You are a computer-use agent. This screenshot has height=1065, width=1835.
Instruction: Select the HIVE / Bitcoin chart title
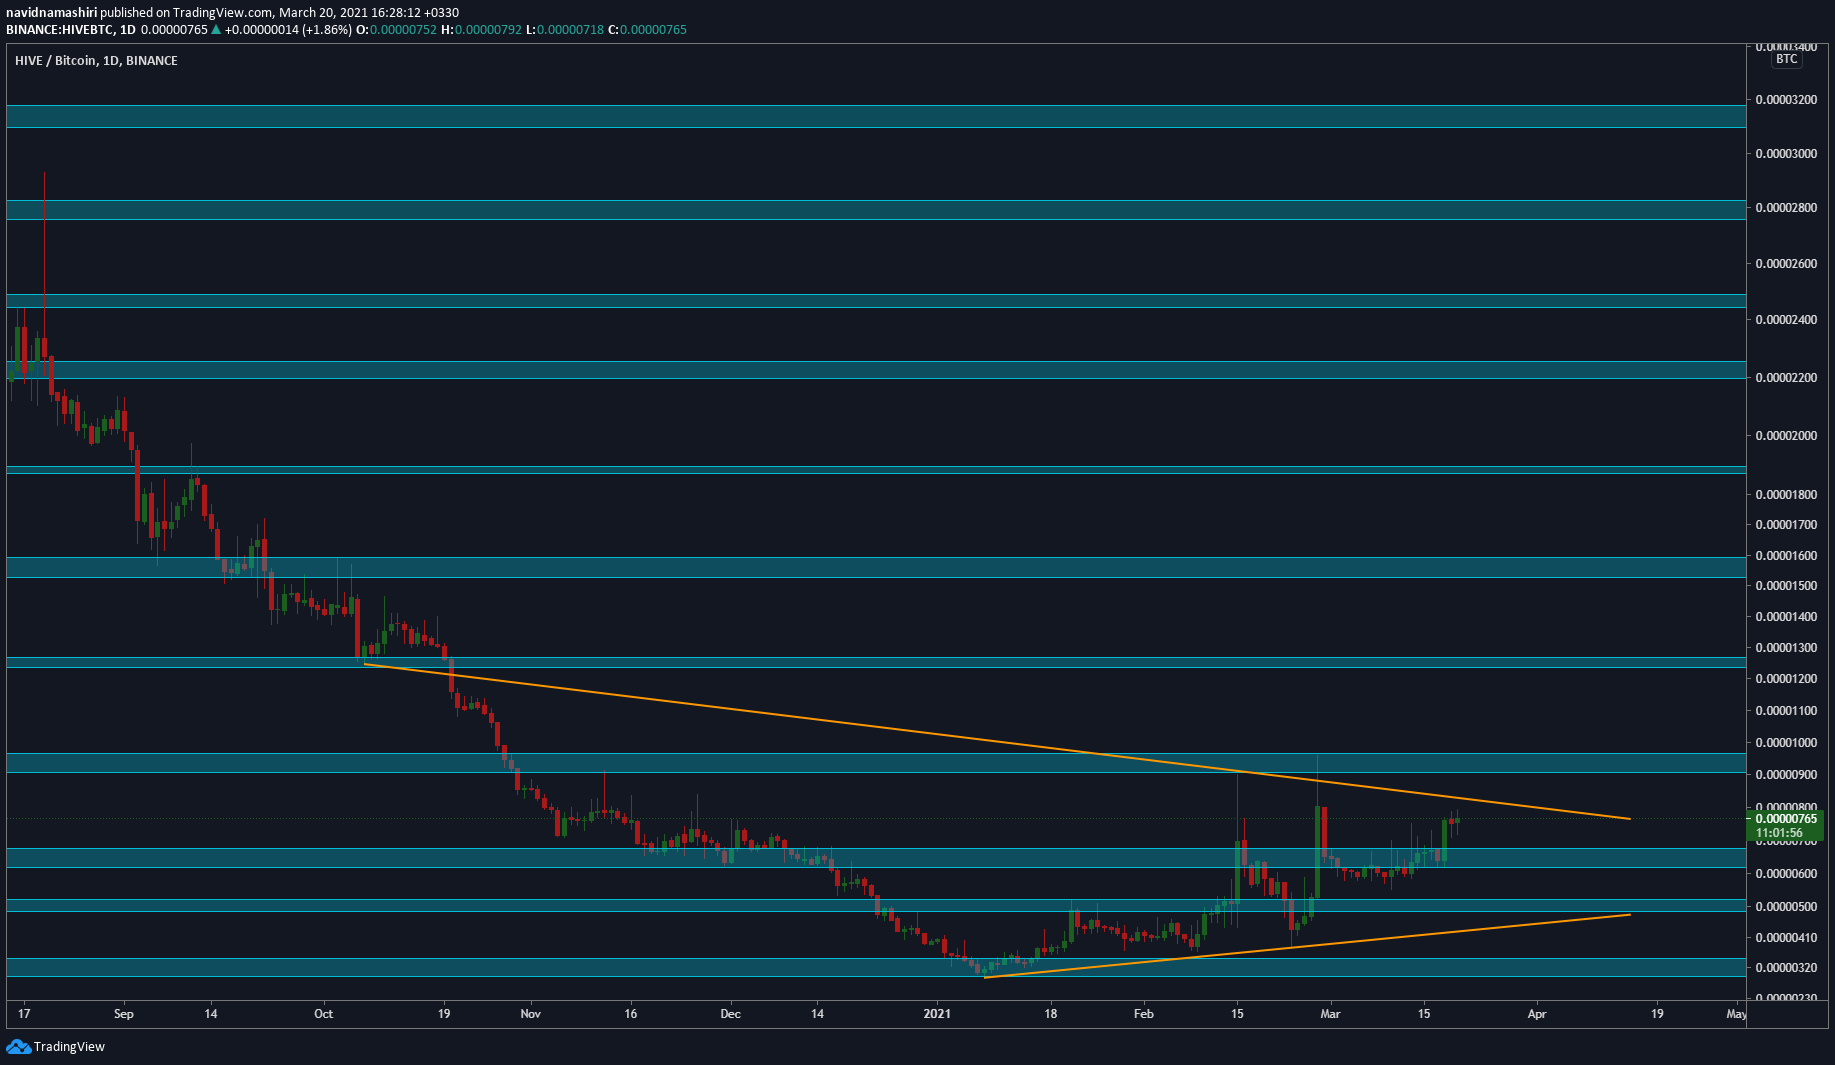pyautogui.click(x=96, y=61)
